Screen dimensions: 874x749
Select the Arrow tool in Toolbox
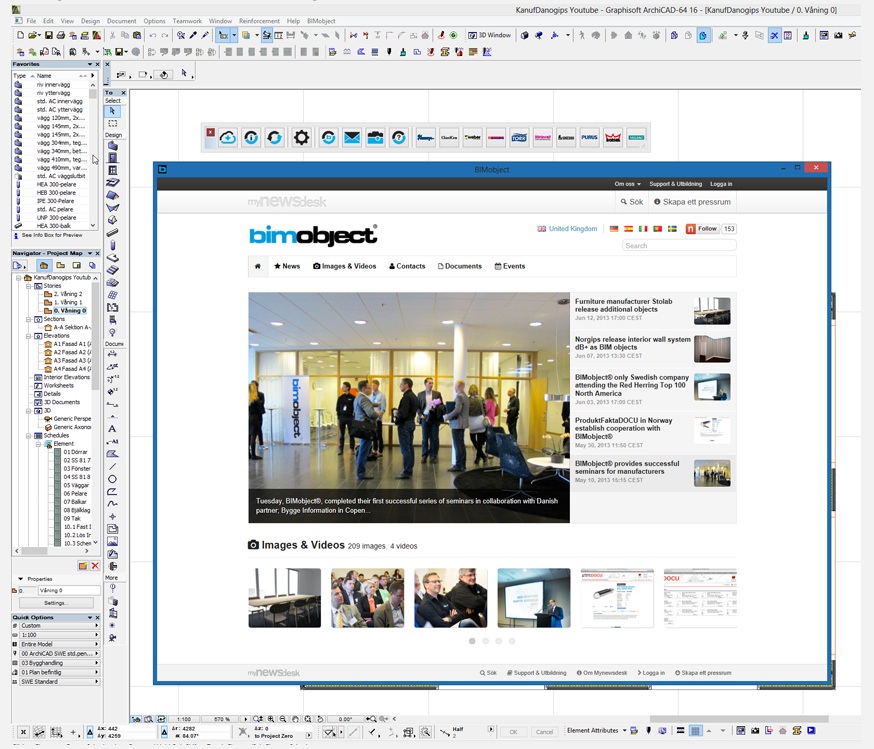tap(113, 111)
